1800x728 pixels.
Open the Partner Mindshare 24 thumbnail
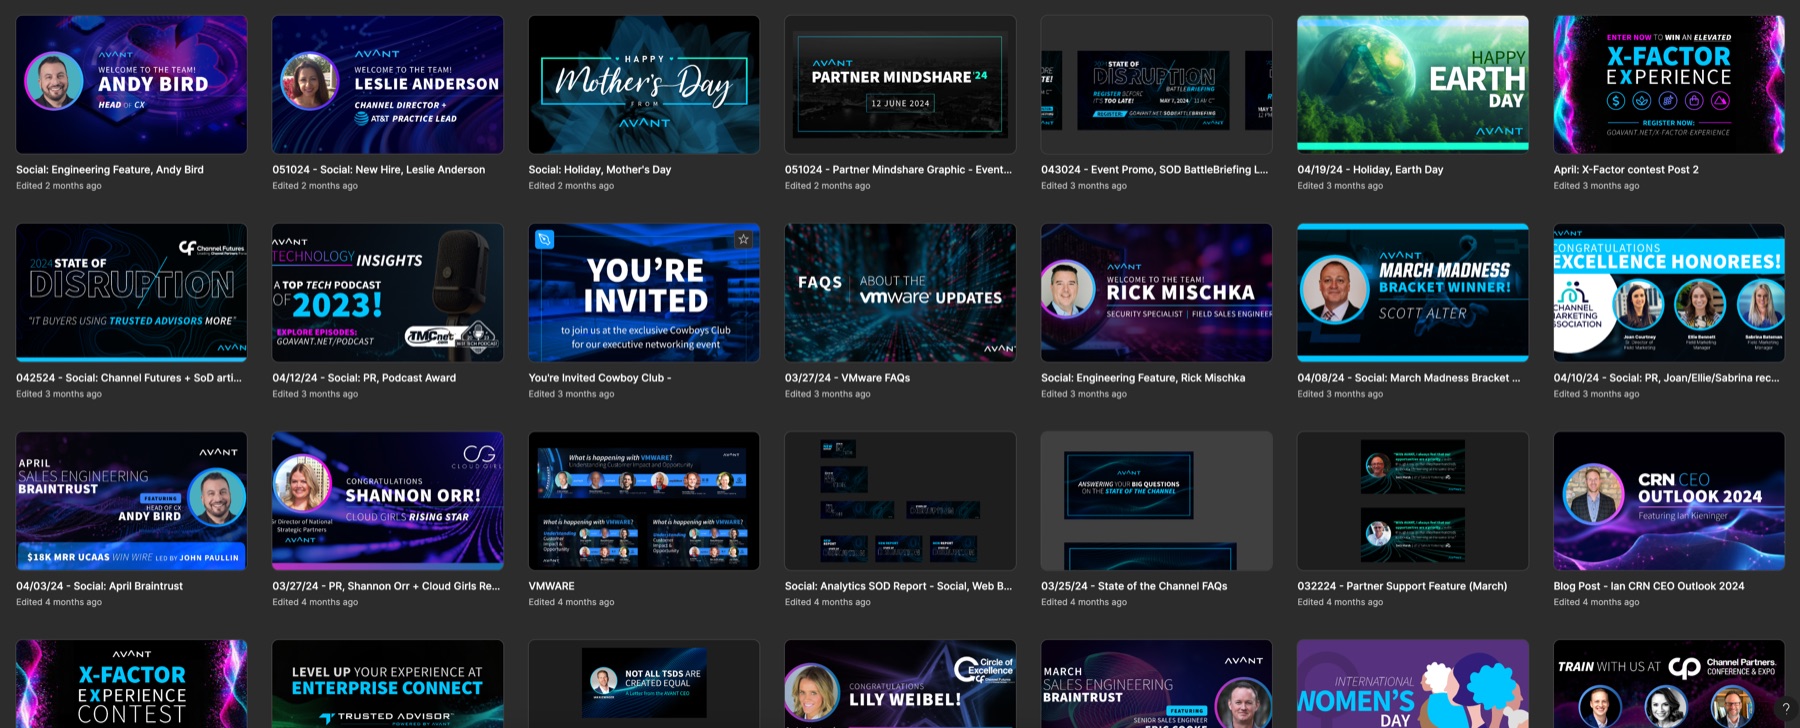coord(900,84)
